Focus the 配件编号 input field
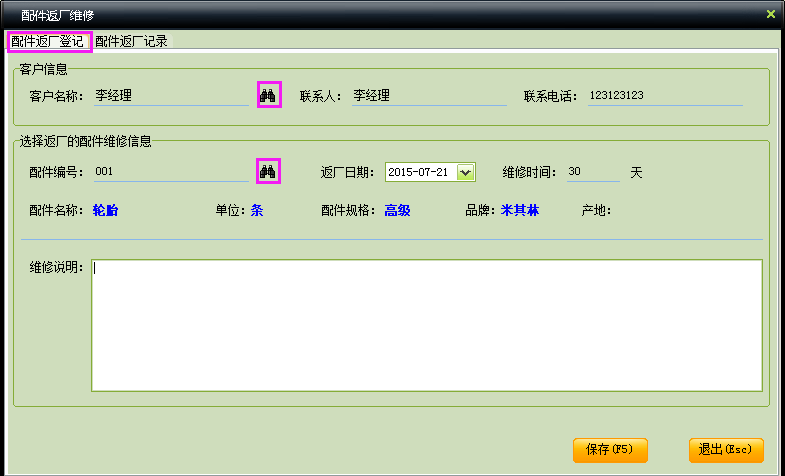Image resolution: width=785 pixels, height=476 pixels. [x=171, y=172]
